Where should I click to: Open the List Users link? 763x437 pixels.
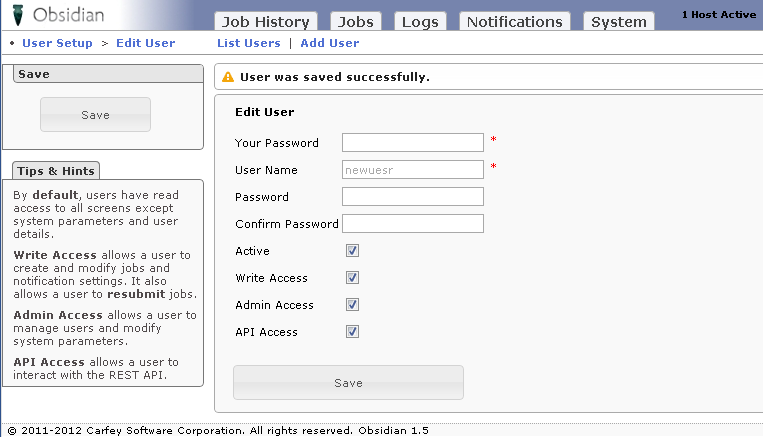249,43
